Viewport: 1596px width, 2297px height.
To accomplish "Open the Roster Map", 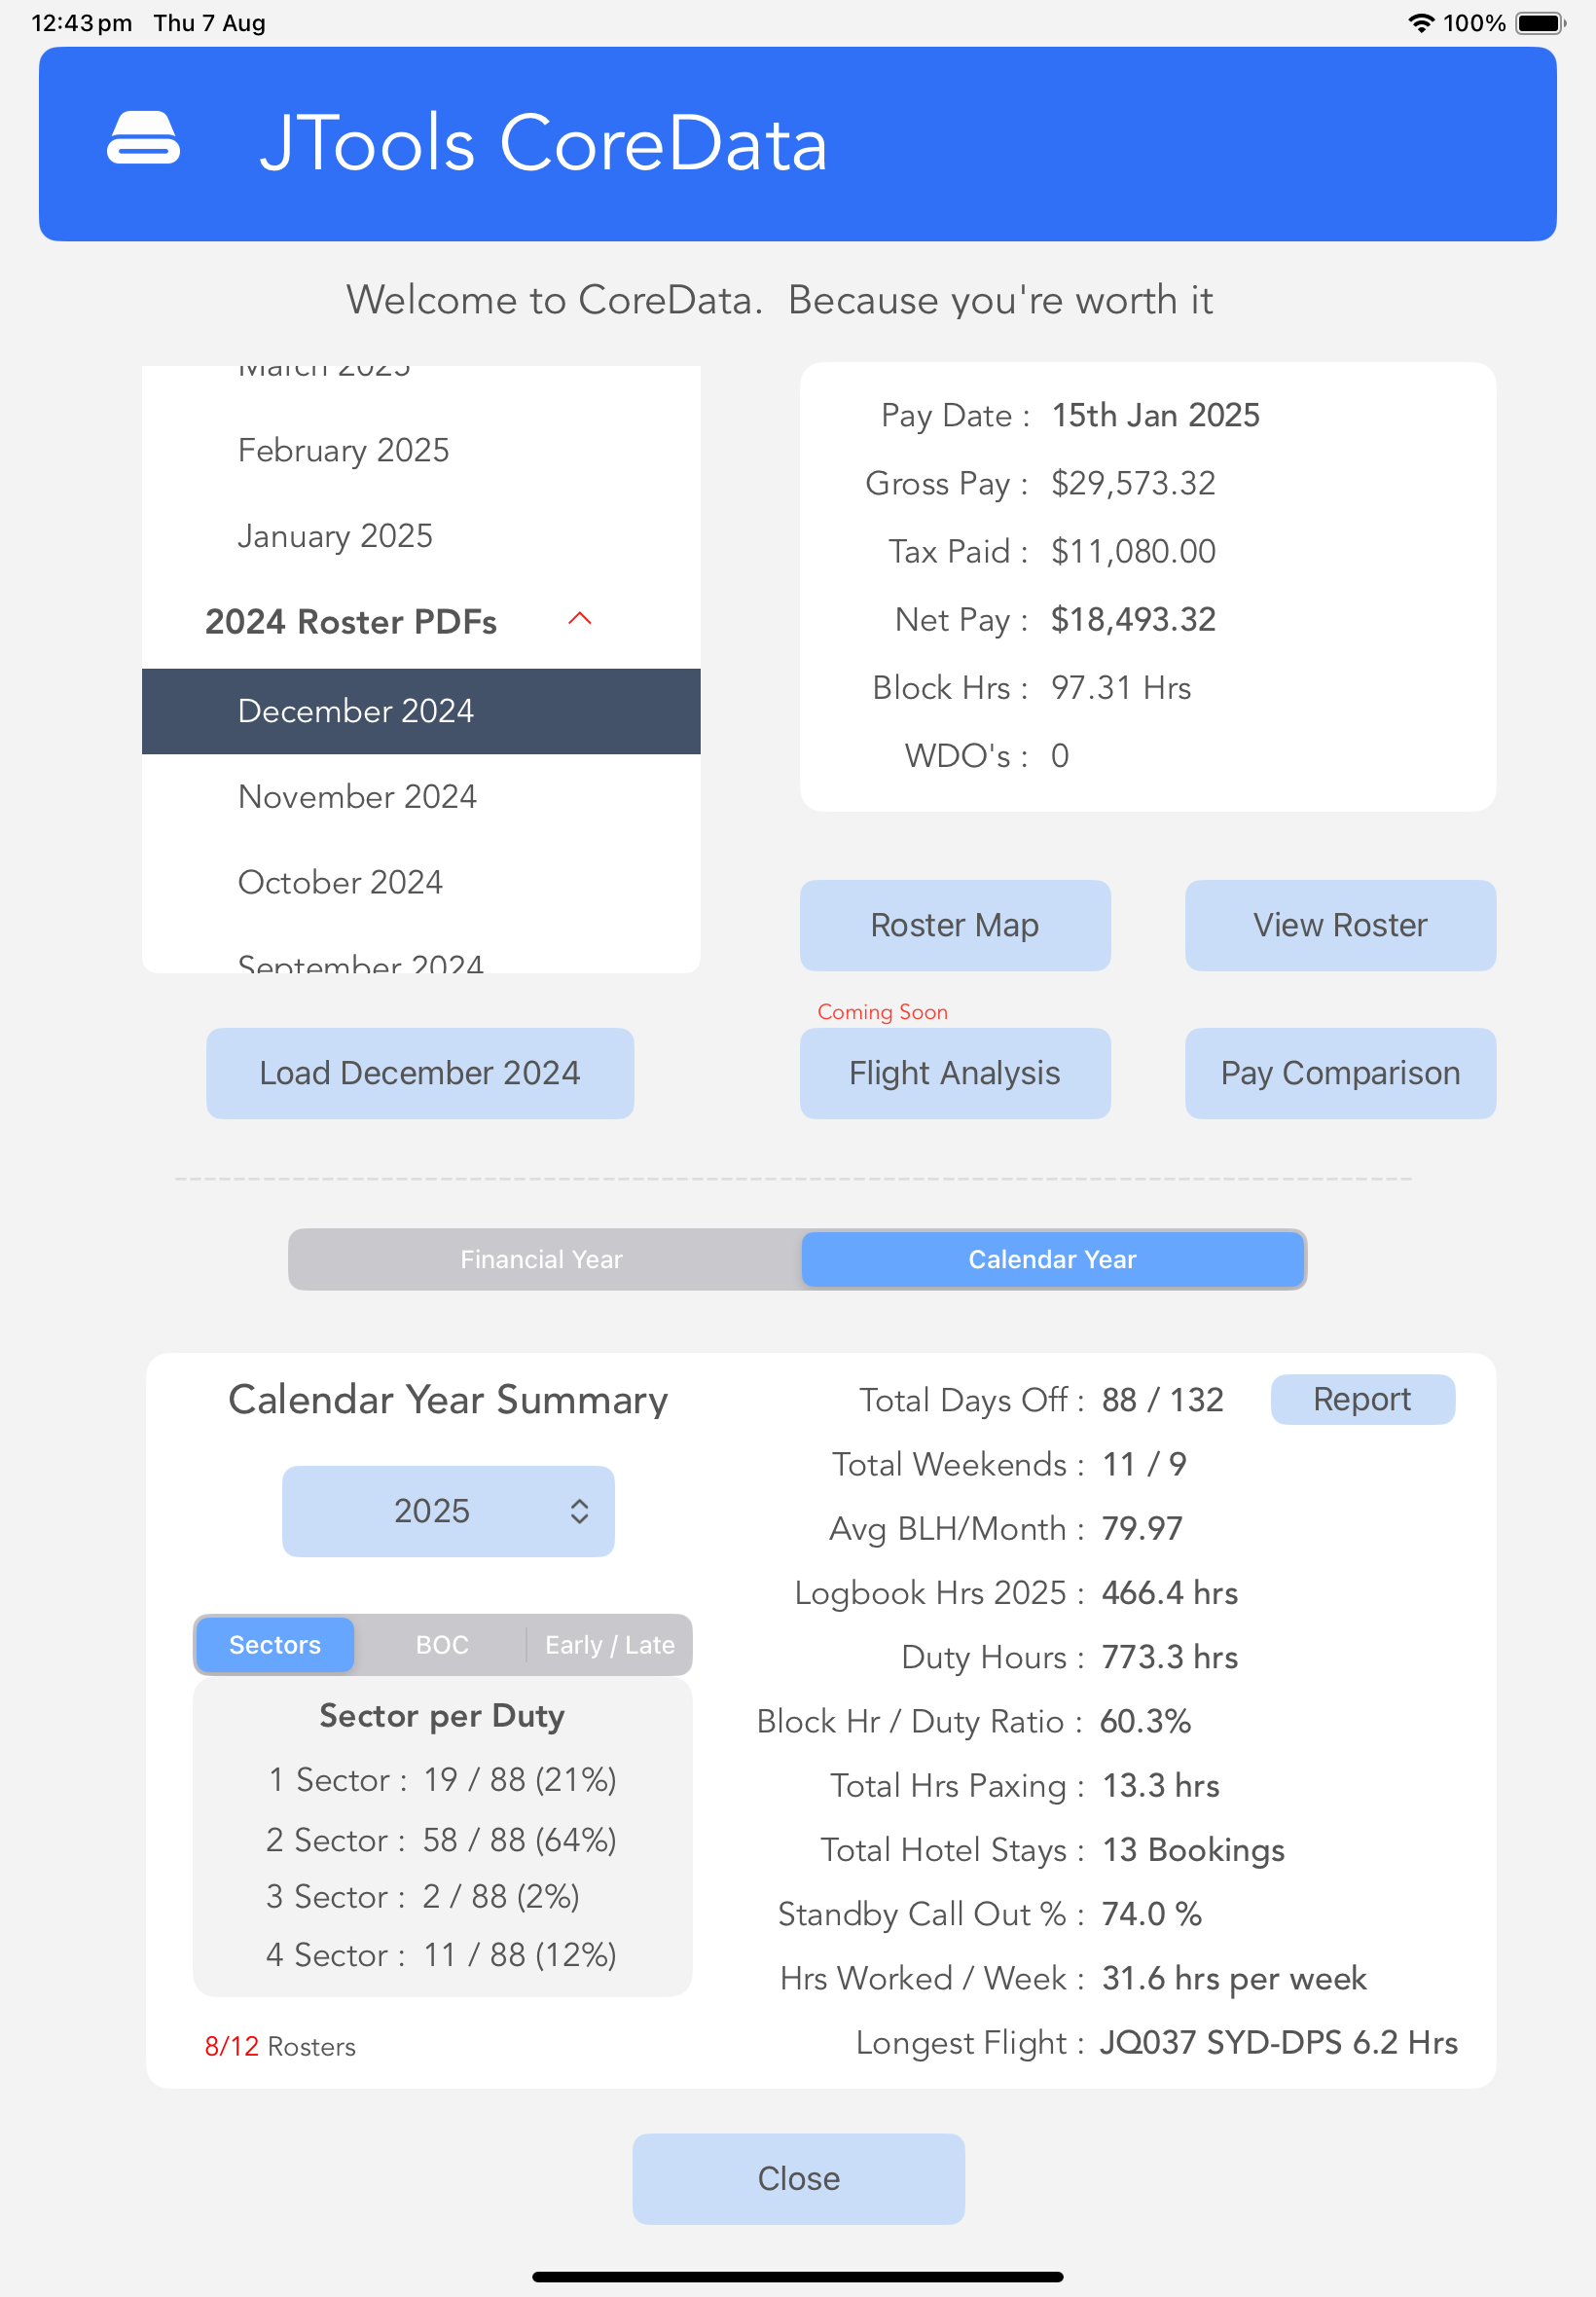I will click(954, 925).
